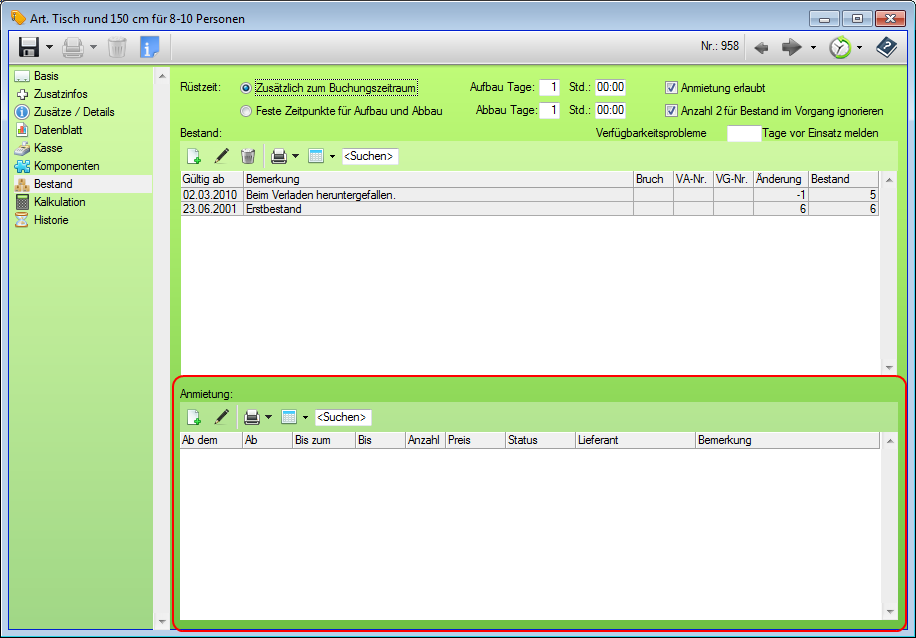Click the help book icon
Viewport: 916px width, 638px height.
[x=886, y=47]
